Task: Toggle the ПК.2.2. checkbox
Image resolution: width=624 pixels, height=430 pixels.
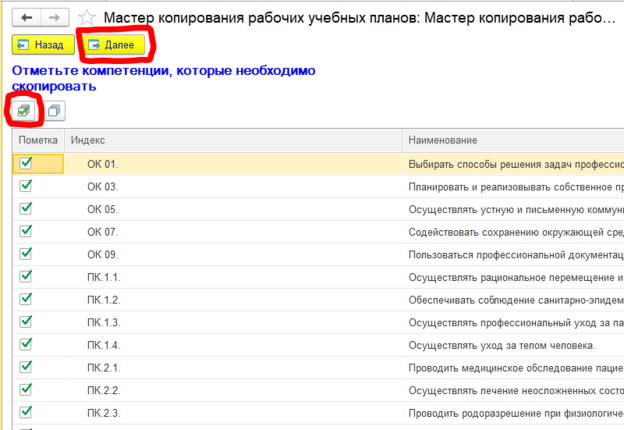Action: (26, 390)
